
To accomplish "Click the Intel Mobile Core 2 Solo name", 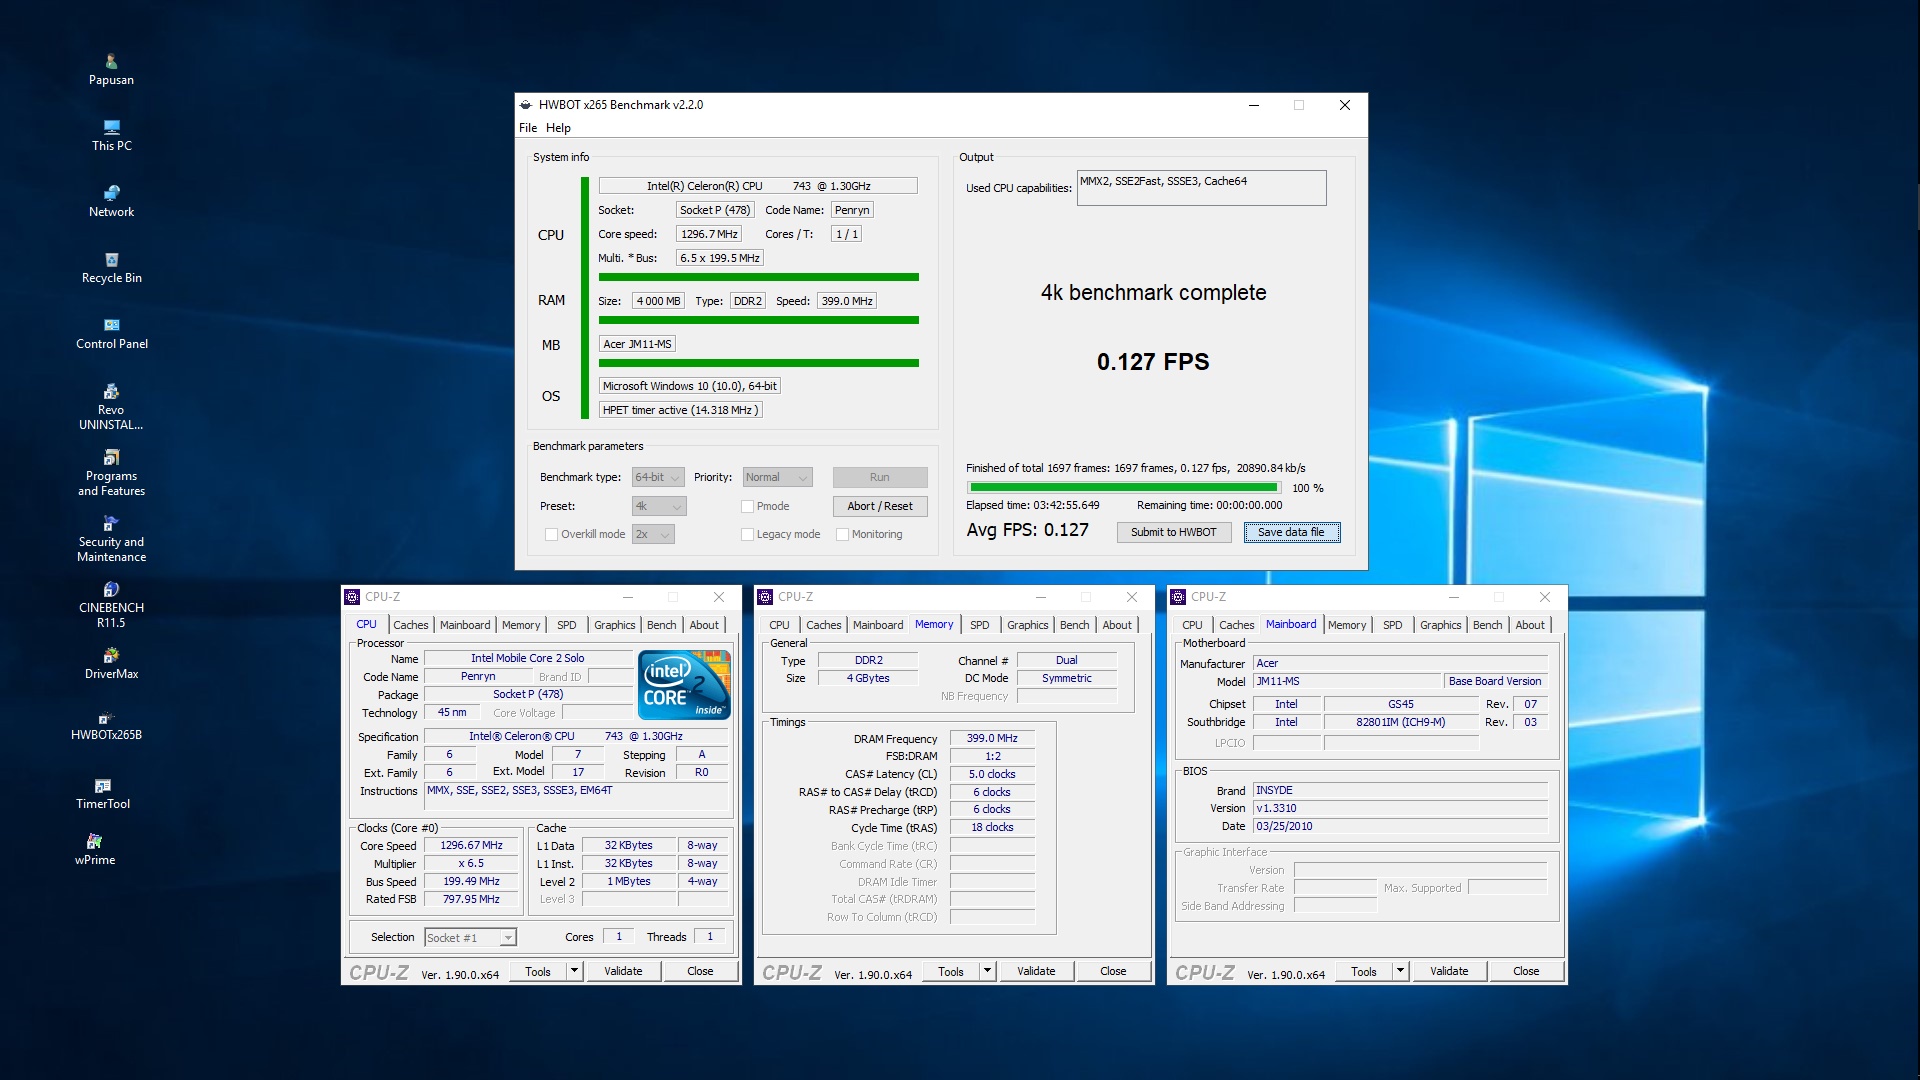I will pos(527,659).
